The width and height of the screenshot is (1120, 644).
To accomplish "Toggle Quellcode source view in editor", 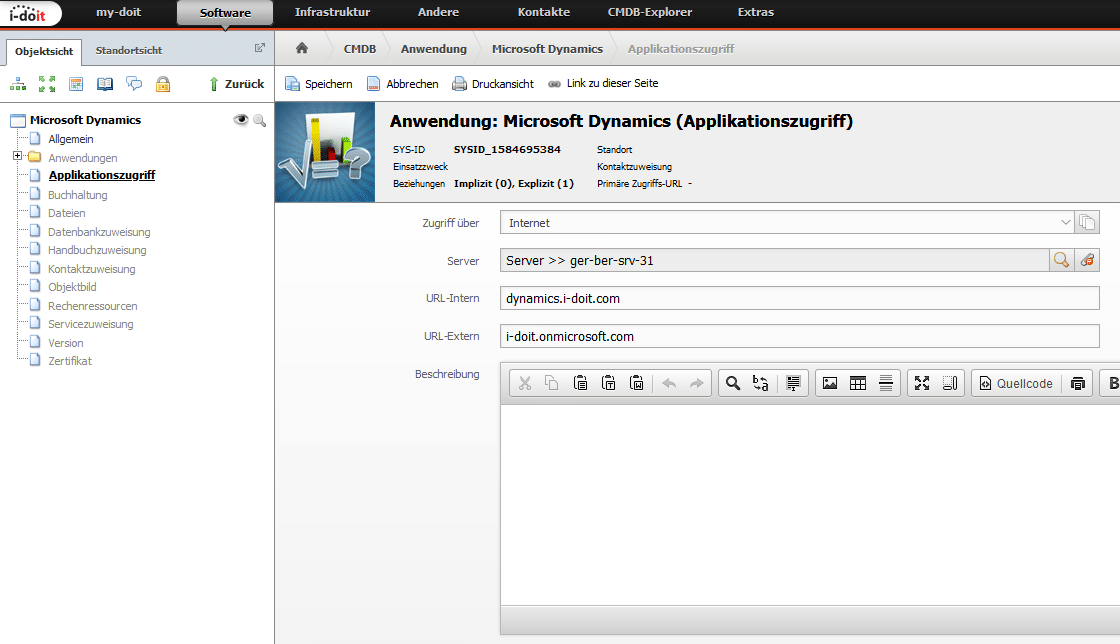I will pos(1016,383).
